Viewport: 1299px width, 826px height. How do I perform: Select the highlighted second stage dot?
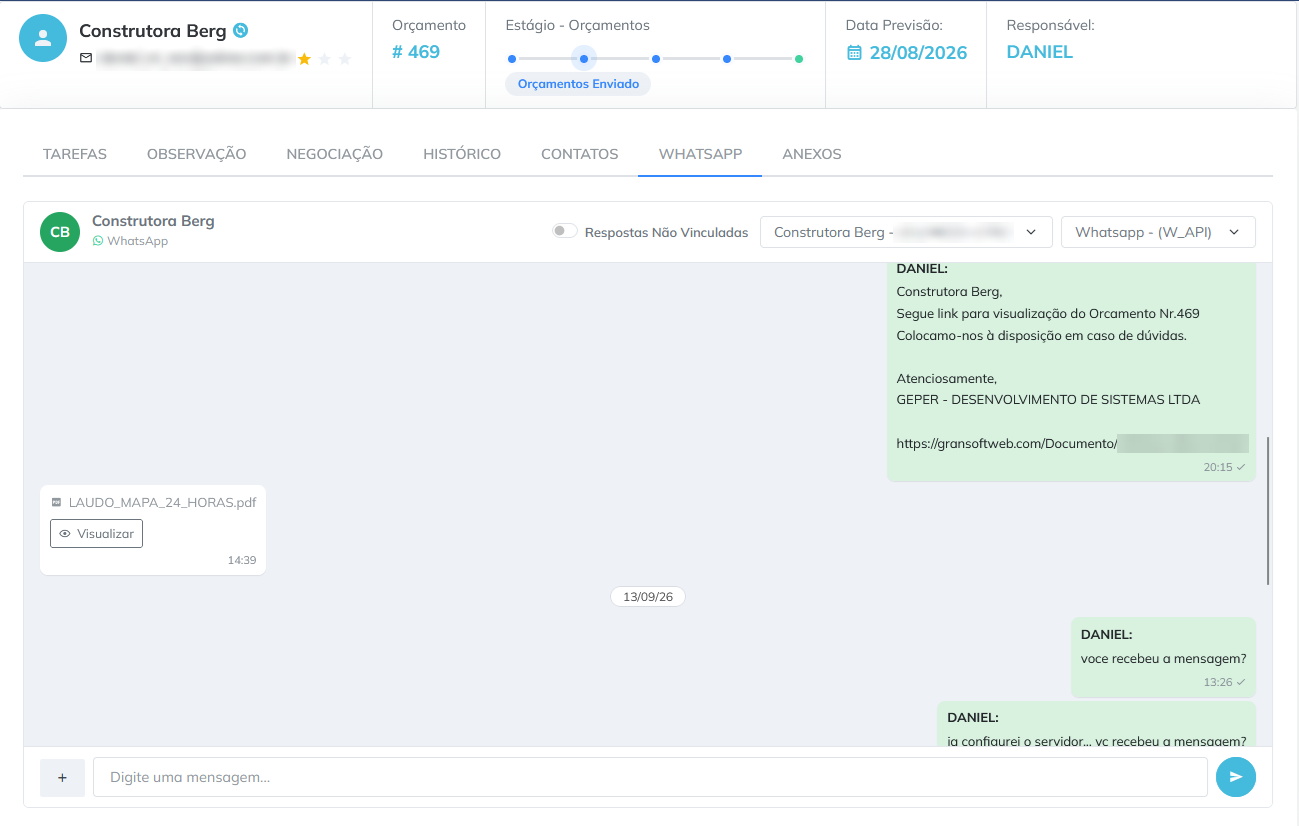point(584,59)
